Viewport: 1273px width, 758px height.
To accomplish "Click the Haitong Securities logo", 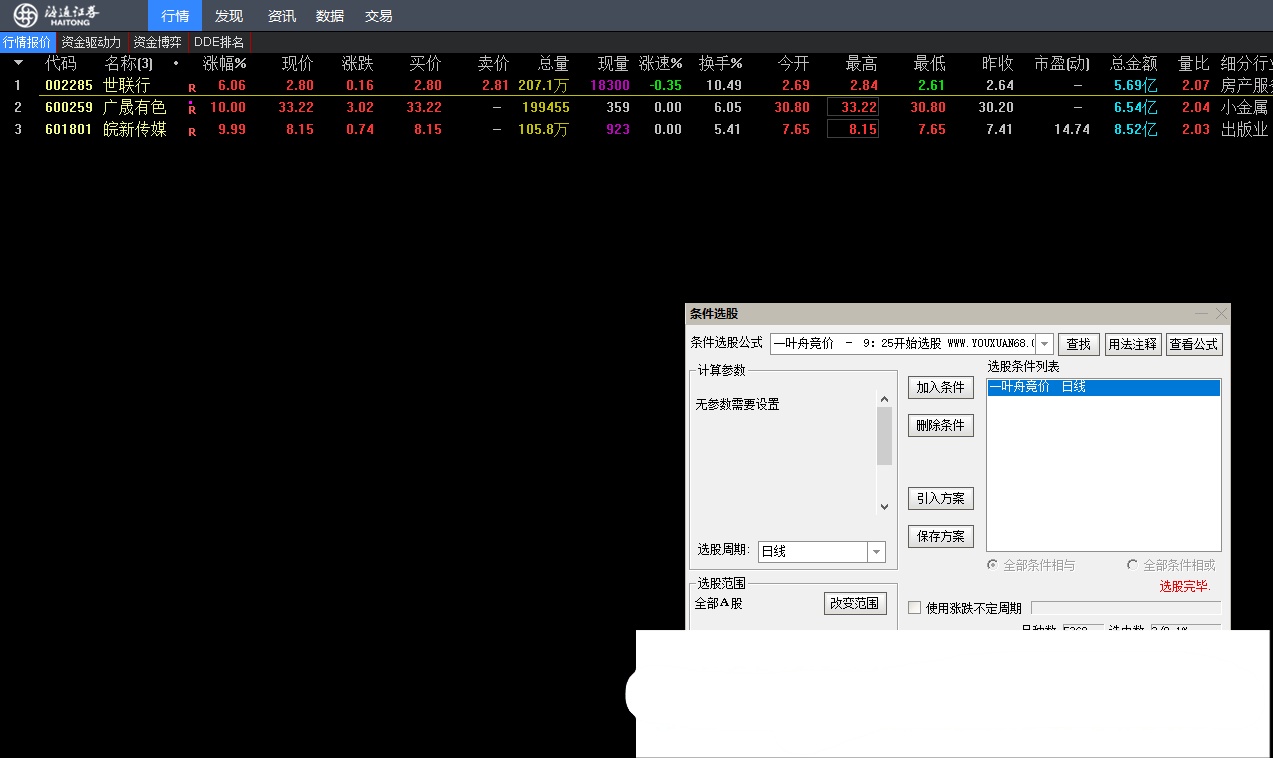I will pos(56,15).
